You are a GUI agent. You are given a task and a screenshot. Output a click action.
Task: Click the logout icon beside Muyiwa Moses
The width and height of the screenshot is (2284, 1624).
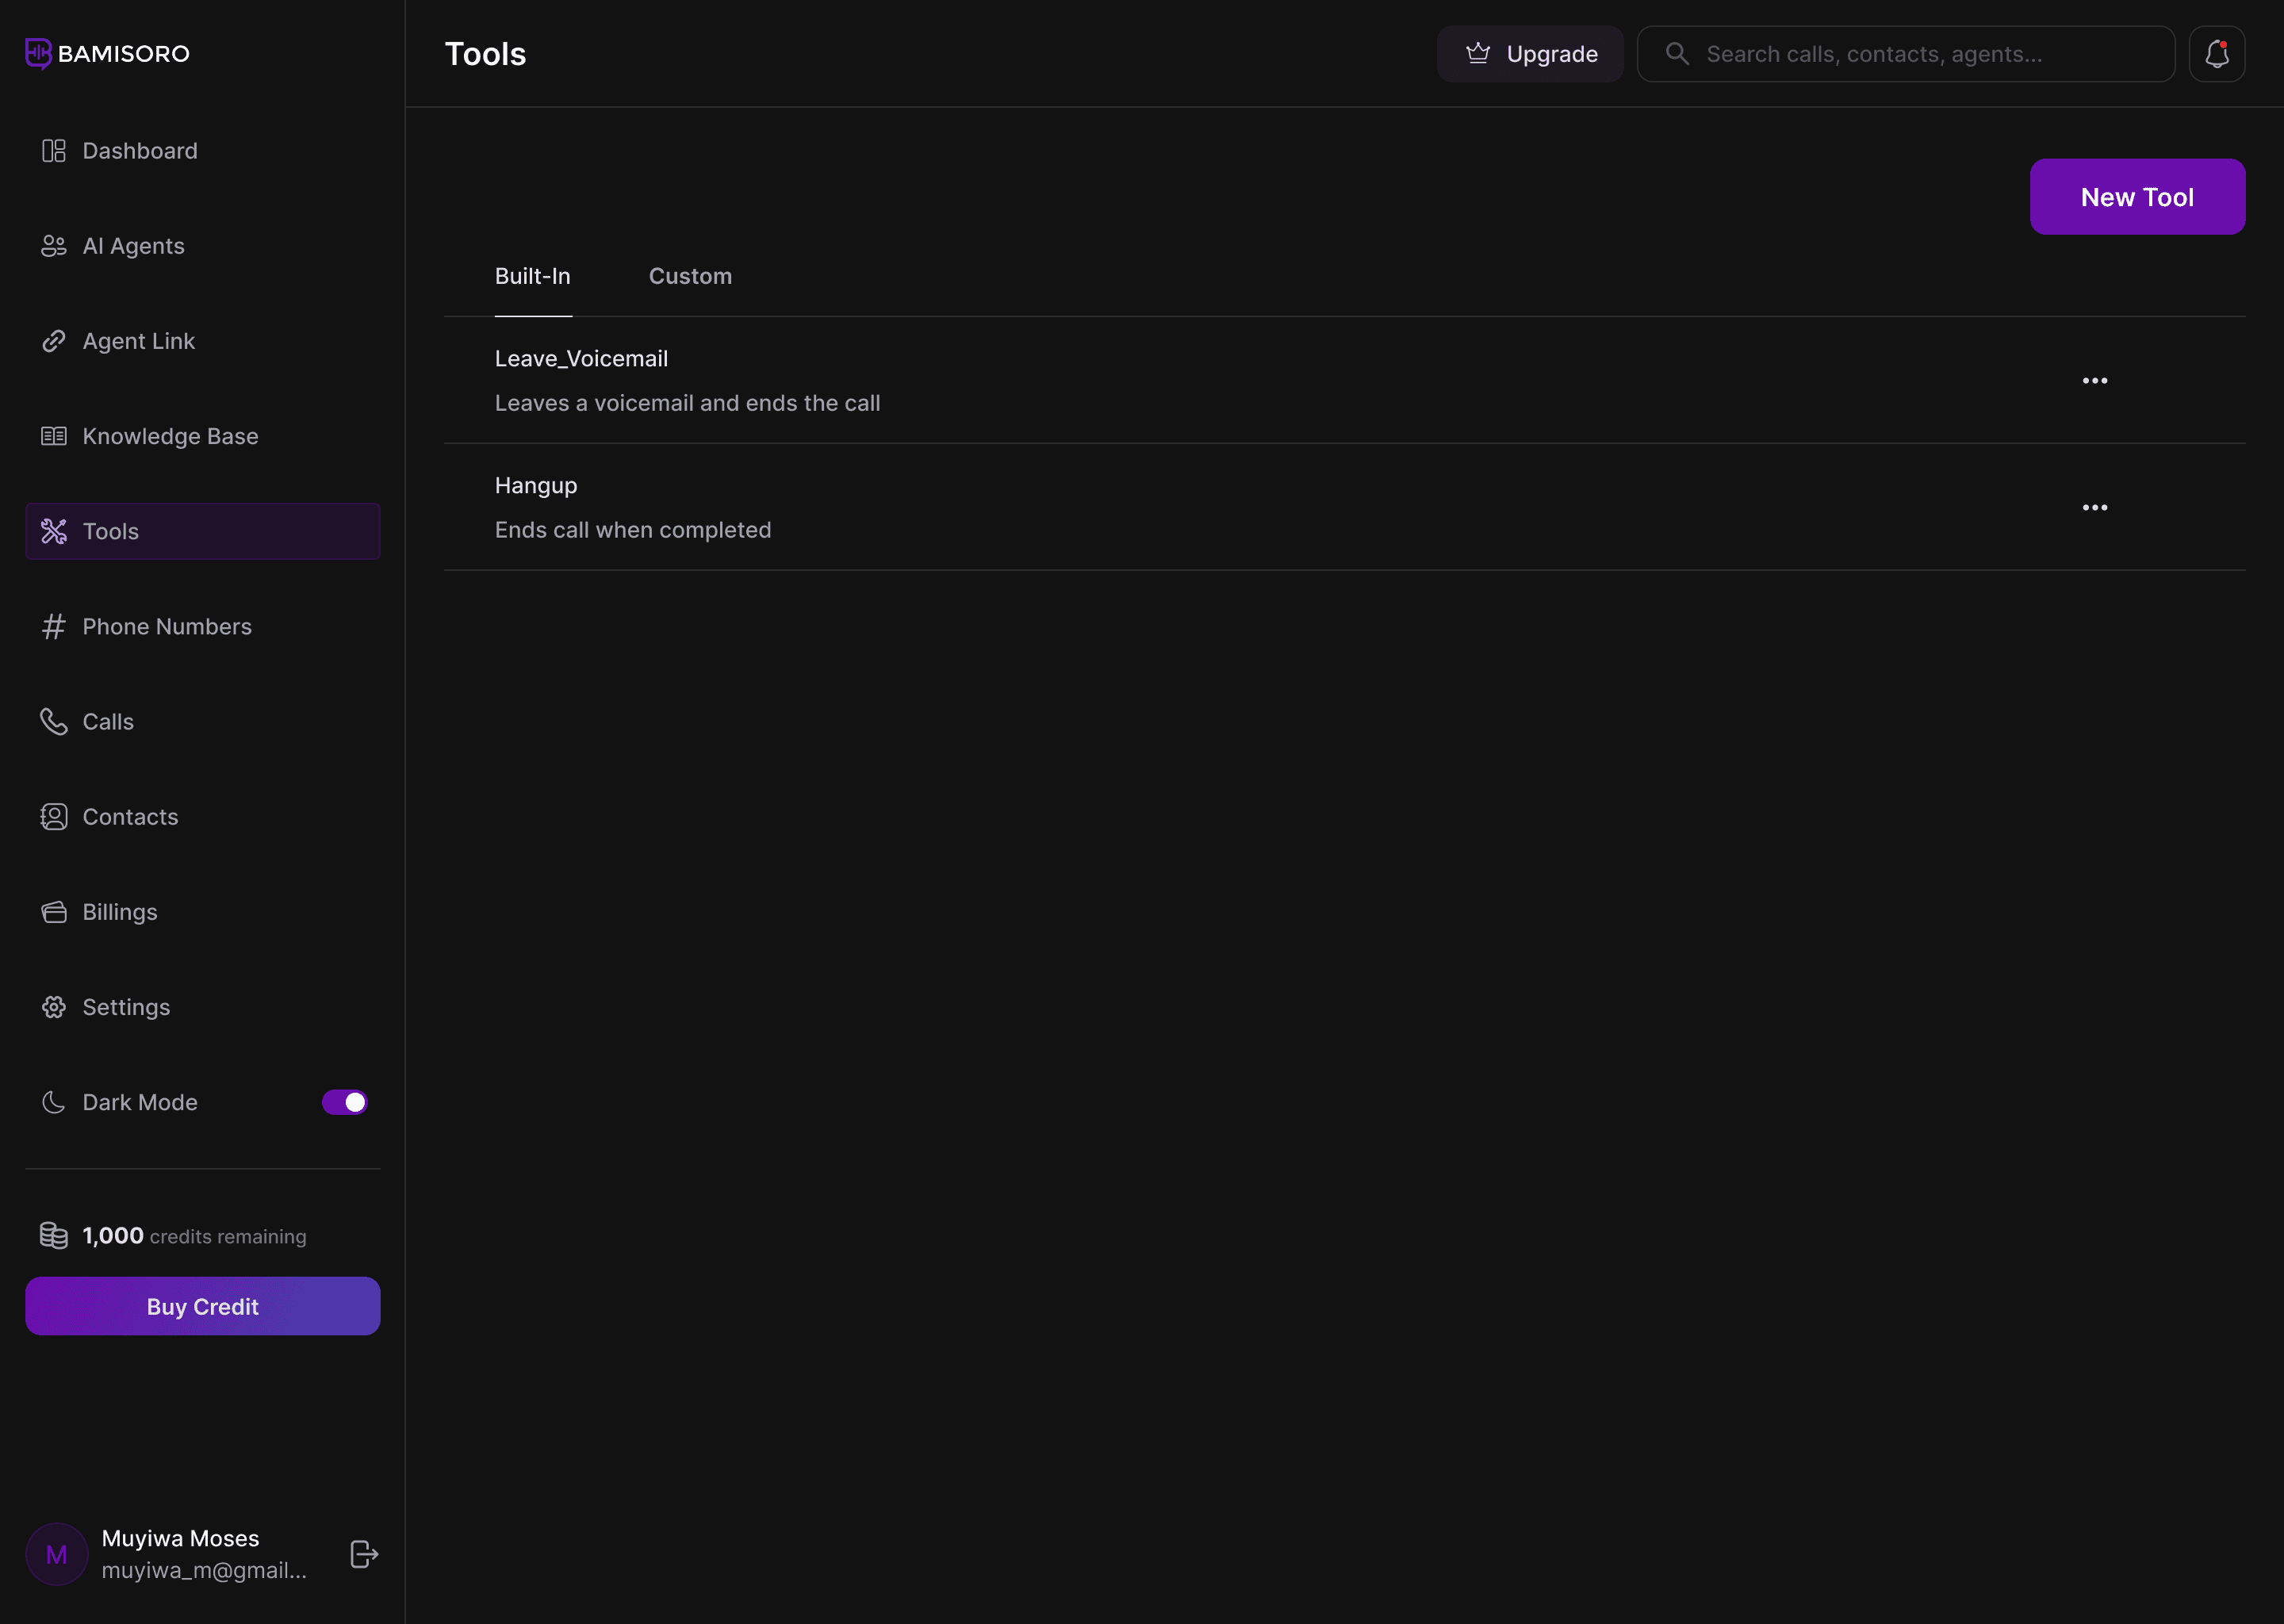click(x=364, y=1553)
